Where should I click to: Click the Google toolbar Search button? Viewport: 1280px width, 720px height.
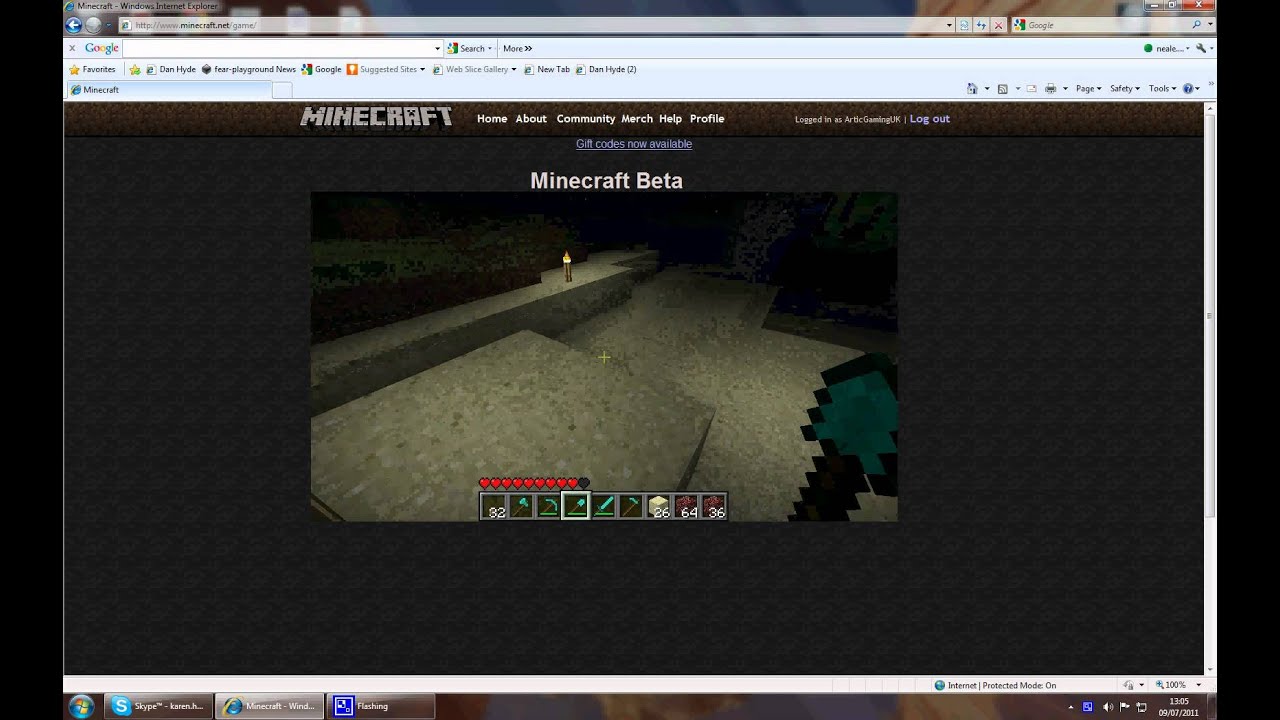point(470,48)
